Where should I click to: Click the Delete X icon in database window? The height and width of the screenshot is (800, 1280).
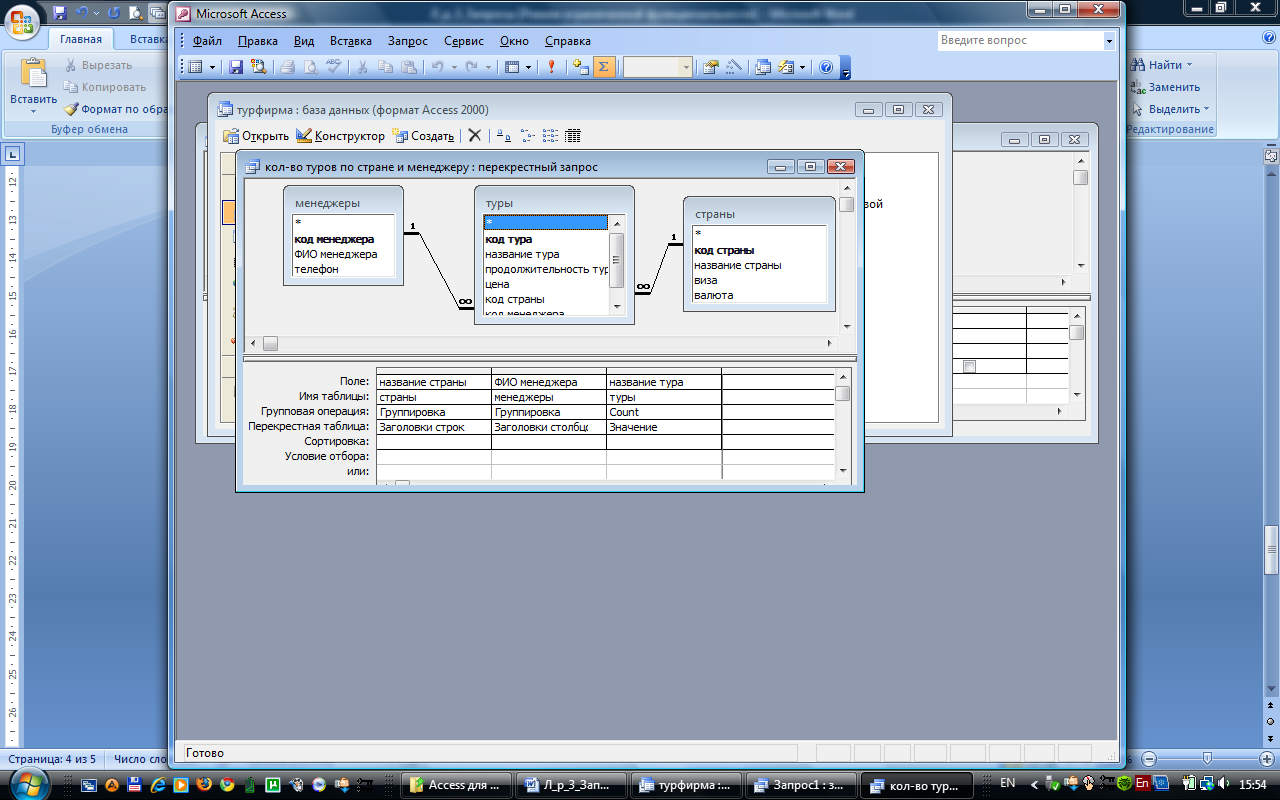click(x=475, y=136)
